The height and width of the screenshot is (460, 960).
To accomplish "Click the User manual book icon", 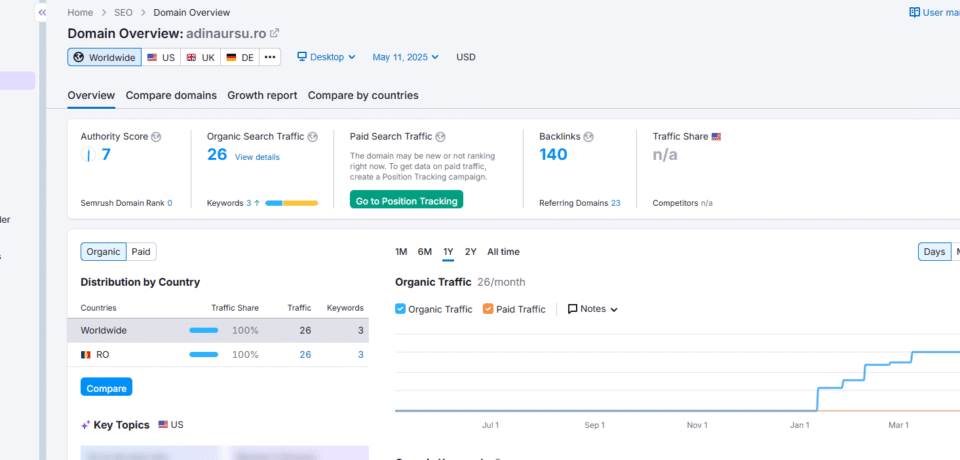I will point(914,12).
